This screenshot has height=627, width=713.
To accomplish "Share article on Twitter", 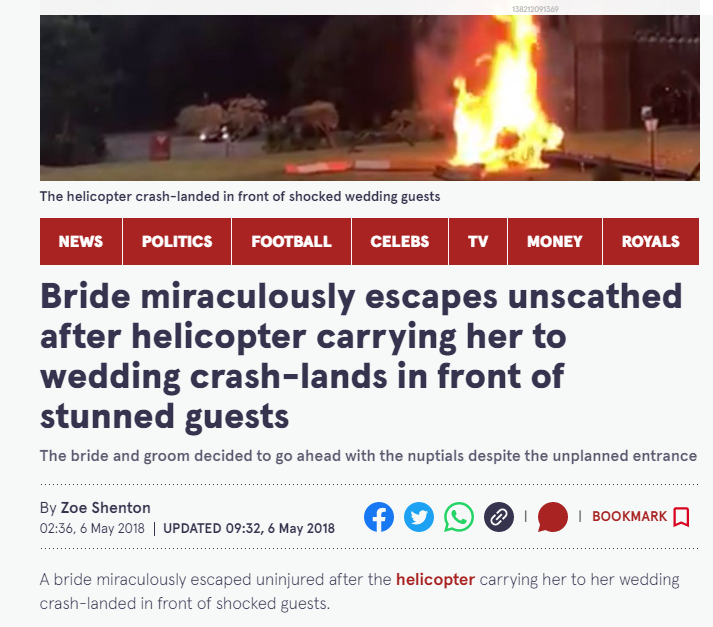I will (419, 517).
